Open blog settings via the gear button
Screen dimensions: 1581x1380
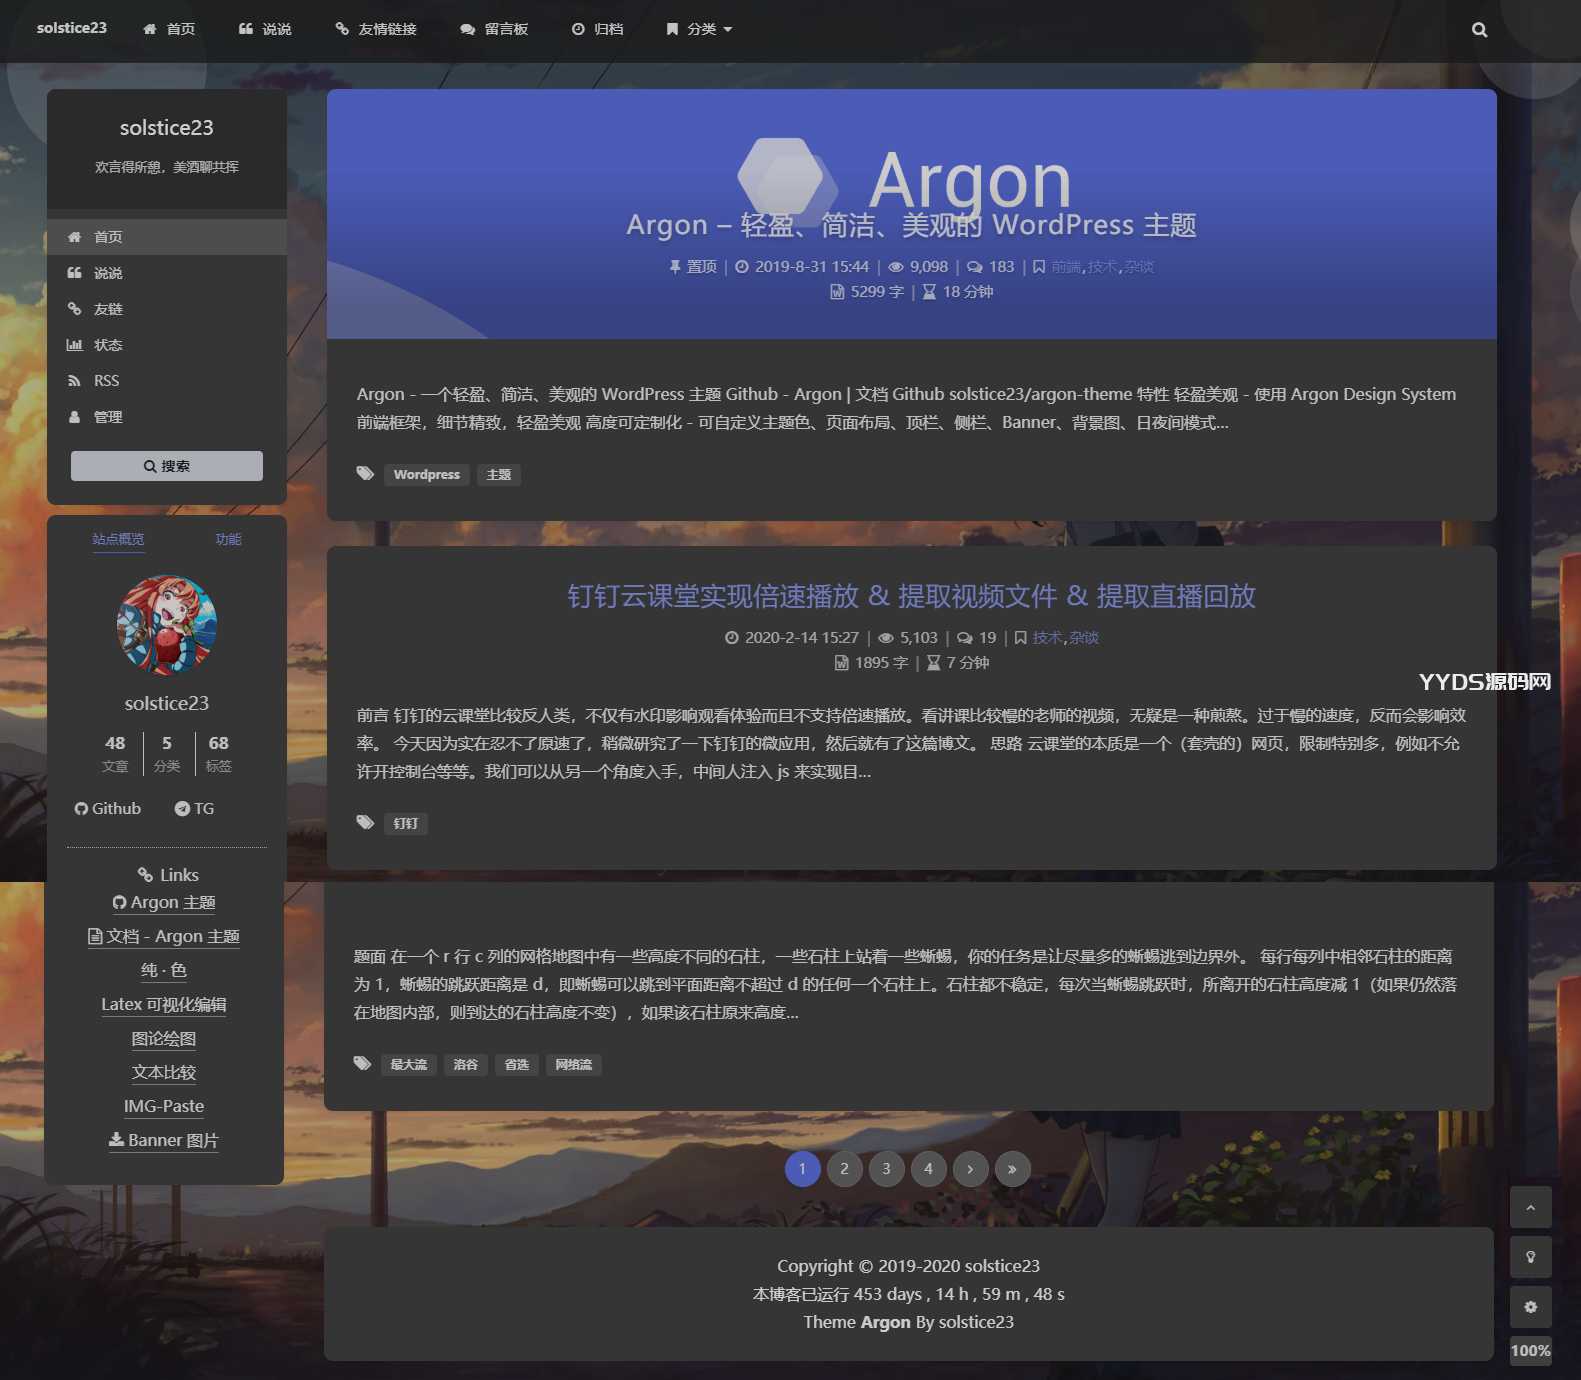[x=1530, y=1307]
